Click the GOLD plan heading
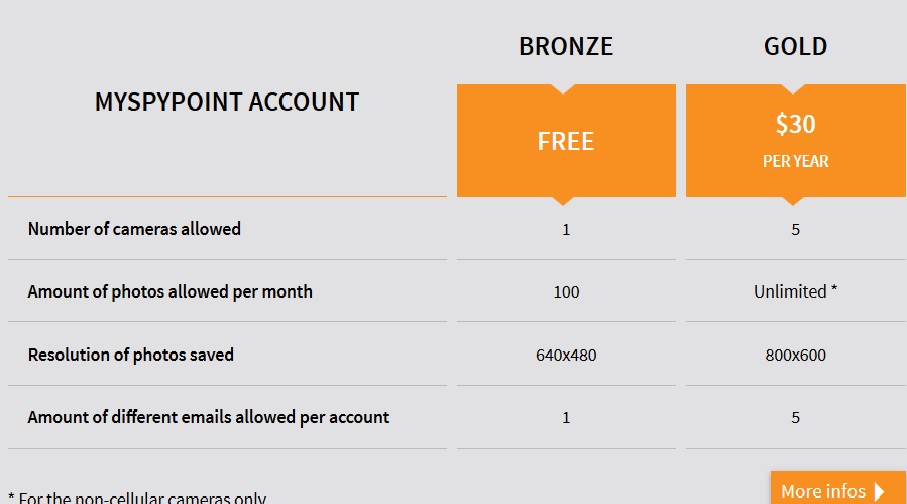The image size is (907, 504). [795, 46]
